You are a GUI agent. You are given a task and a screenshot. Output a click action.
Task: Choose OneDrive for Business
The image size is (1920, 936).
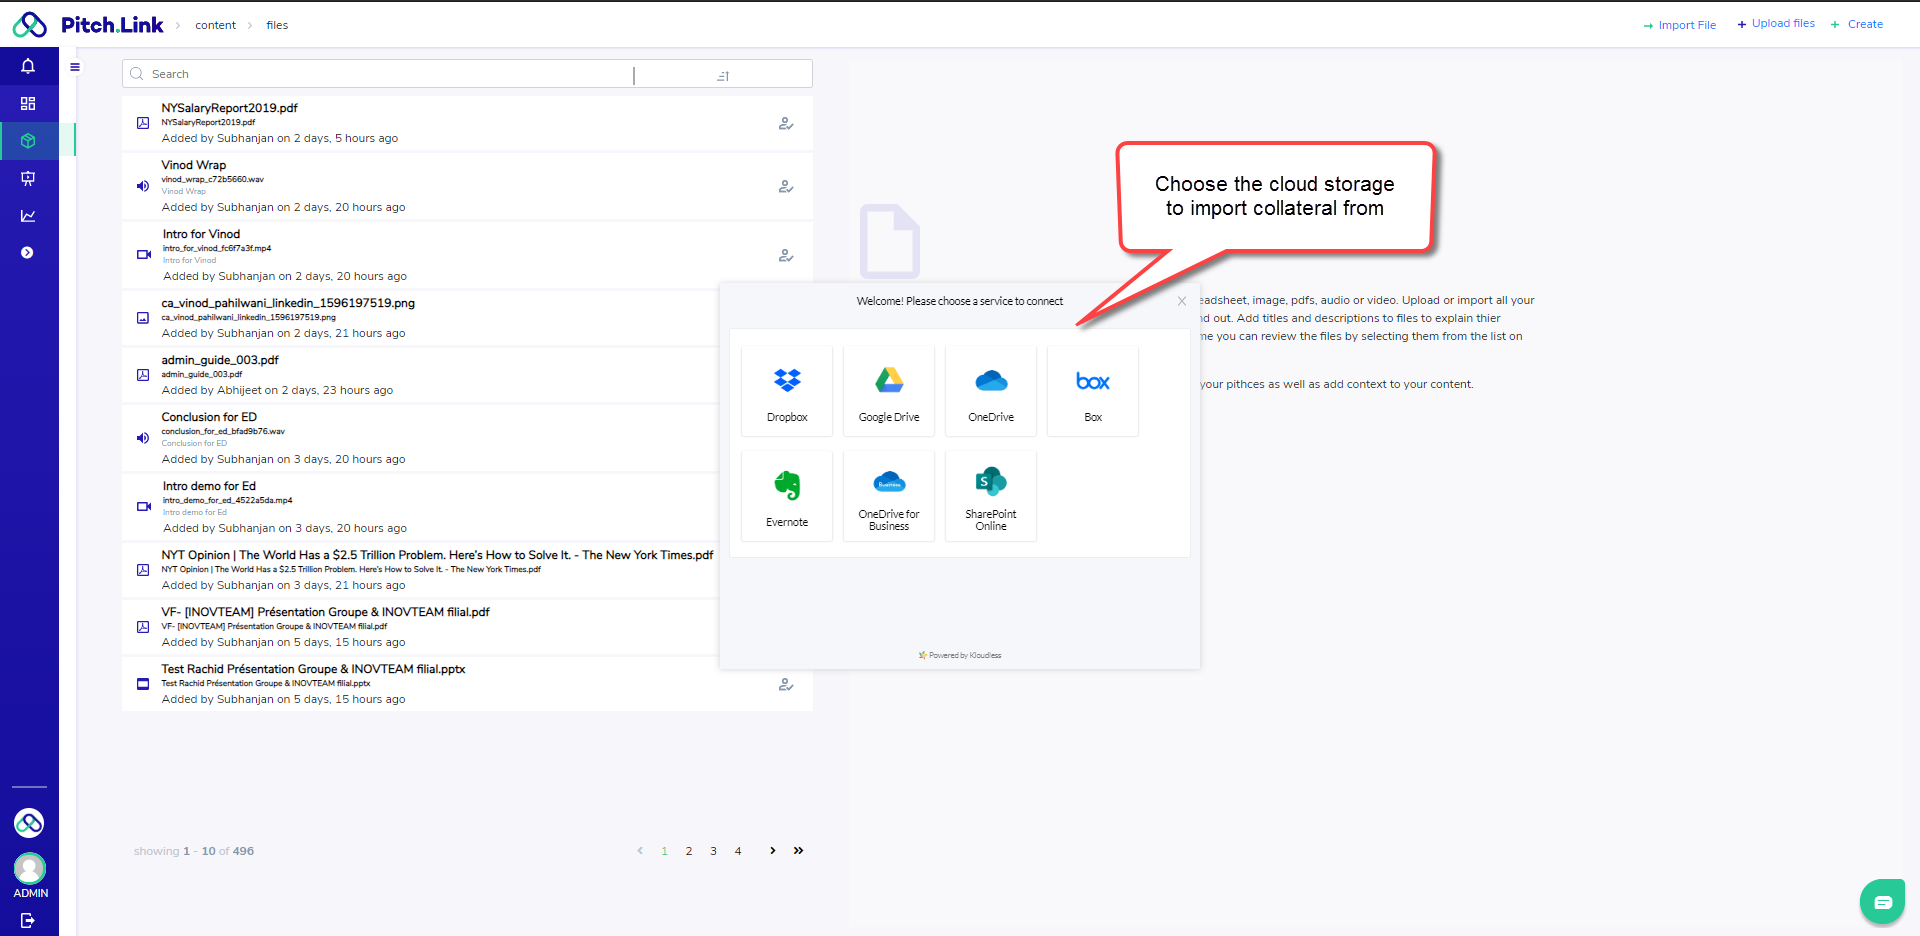[889, 496]
